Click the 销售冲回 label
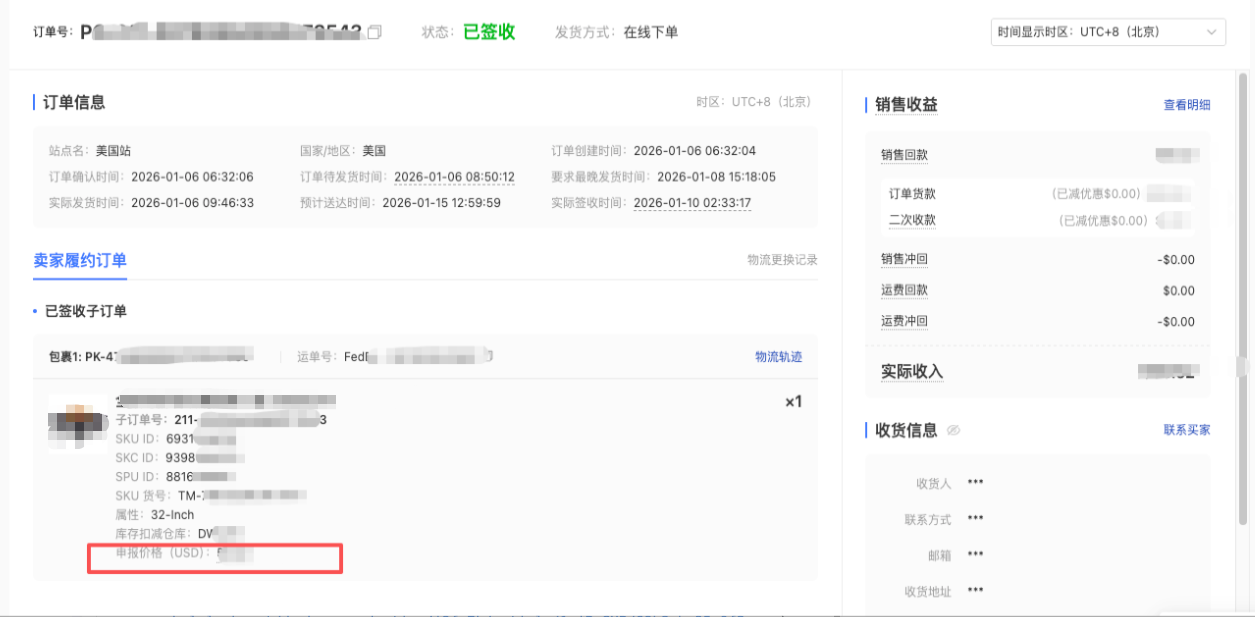 tap(904, 260)
